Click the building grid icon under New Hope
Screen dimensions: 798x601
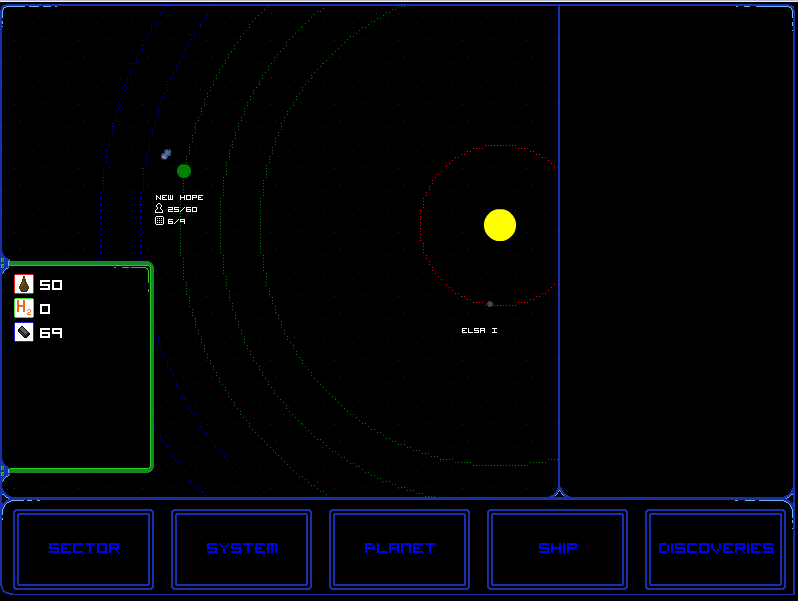point(159,221)
